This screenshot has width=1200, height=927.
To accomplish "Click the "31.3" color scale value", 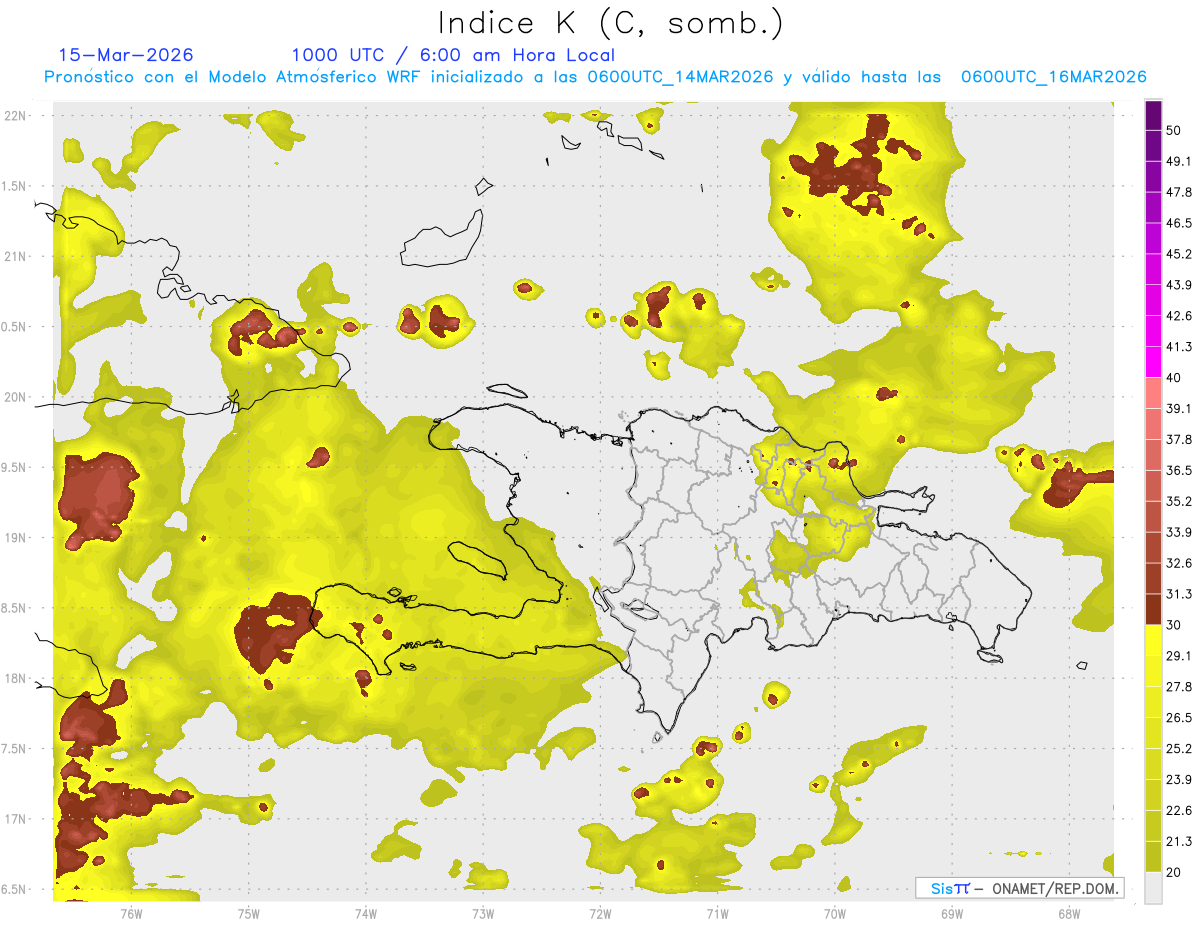I will [x=1180, y=594].
